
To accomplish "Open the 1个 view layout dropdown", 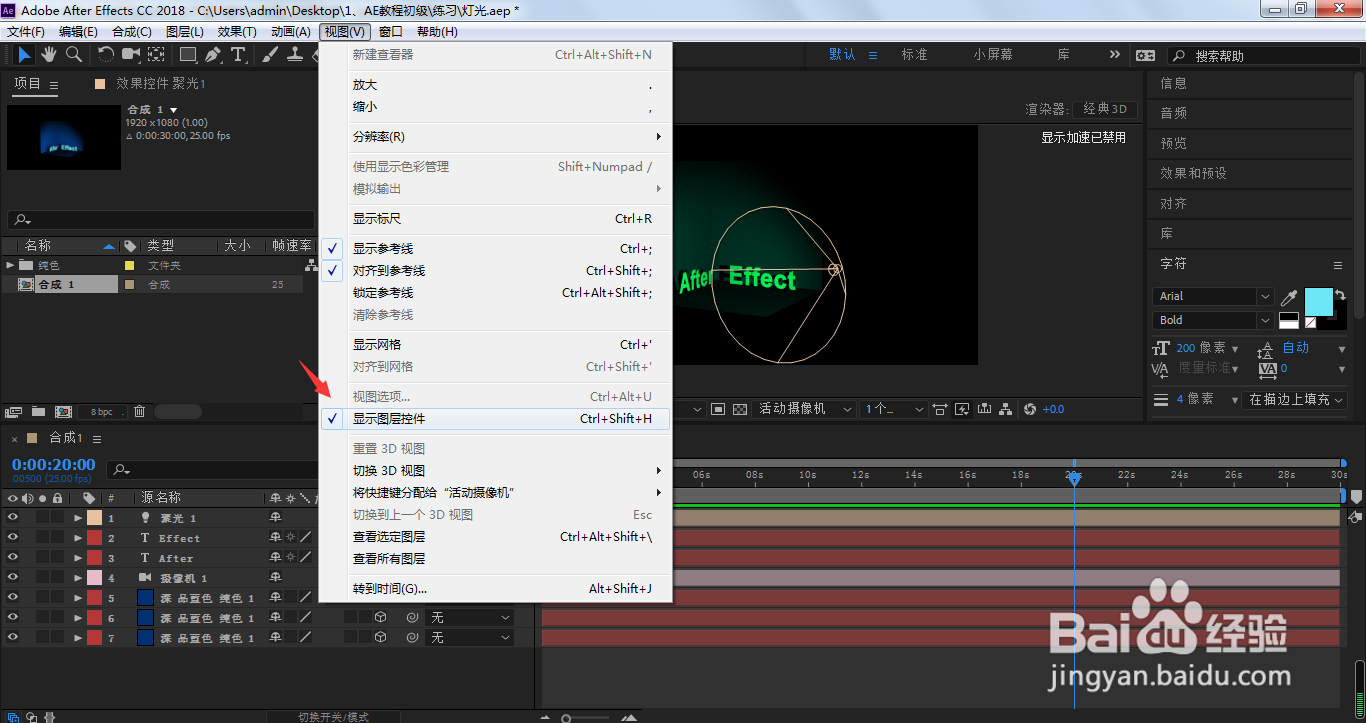I will pyautogui.click(x=894, y=409).
